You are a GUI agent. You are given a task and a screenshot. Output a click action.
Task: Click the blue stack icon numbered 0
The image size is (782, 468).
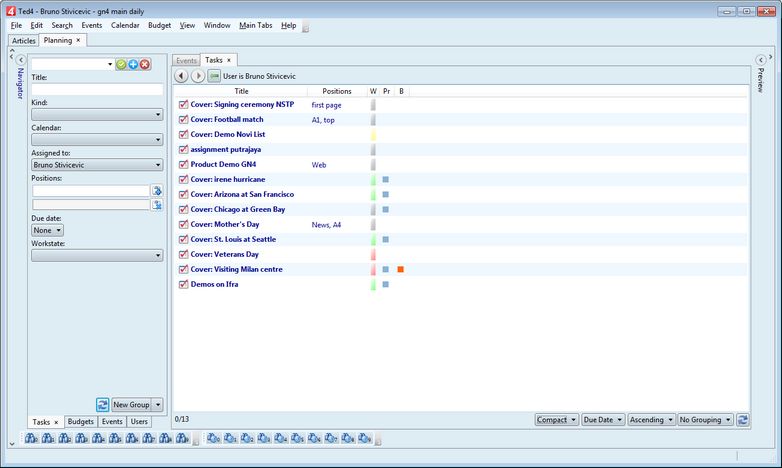click(214, 439)
